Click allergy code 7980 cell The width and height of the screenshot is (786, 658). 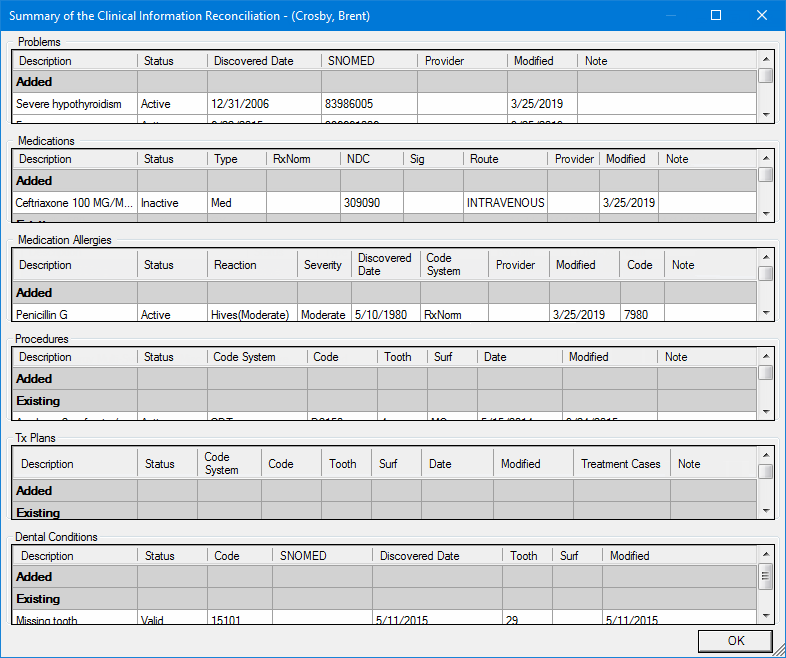click(x=642, y=314)
